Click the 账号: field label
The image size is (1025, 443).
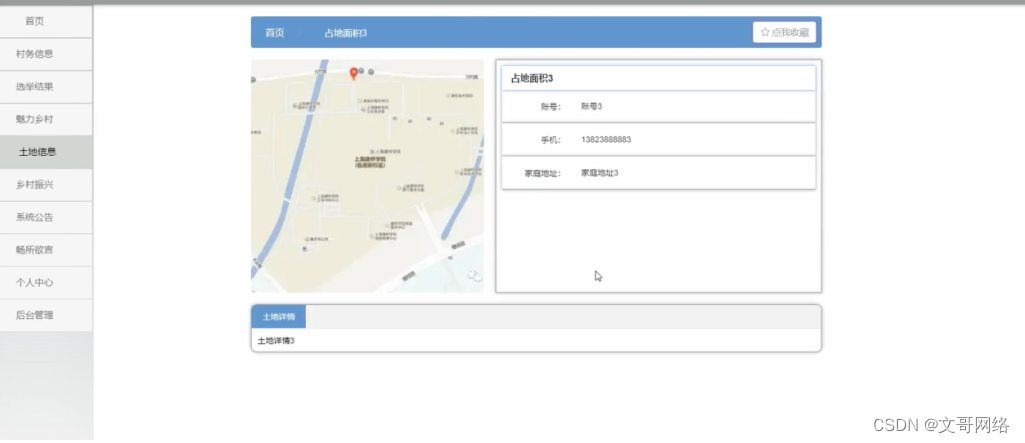click(x=550, y=107)
